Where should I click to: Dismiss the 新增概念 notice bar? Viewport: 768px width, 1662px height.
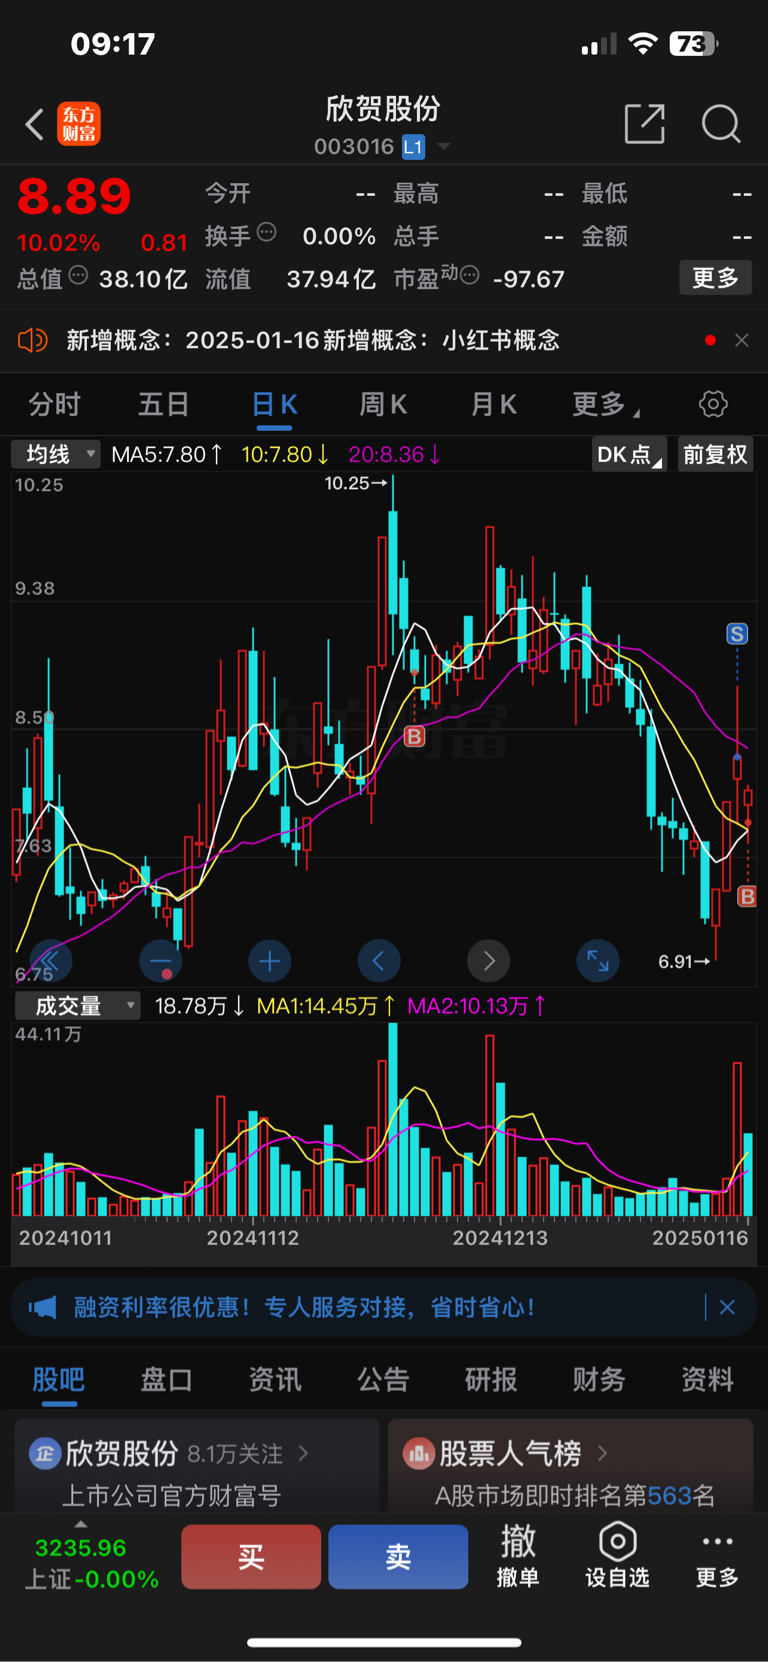point(742,340)
